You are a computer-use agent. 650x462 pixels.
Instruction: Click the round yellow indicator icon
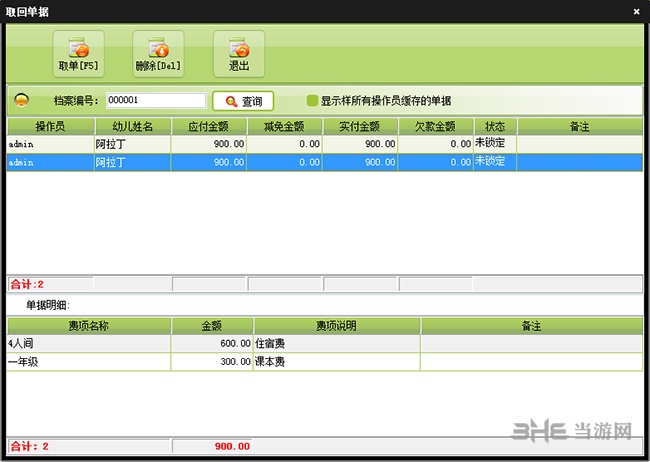coord(22,100)
